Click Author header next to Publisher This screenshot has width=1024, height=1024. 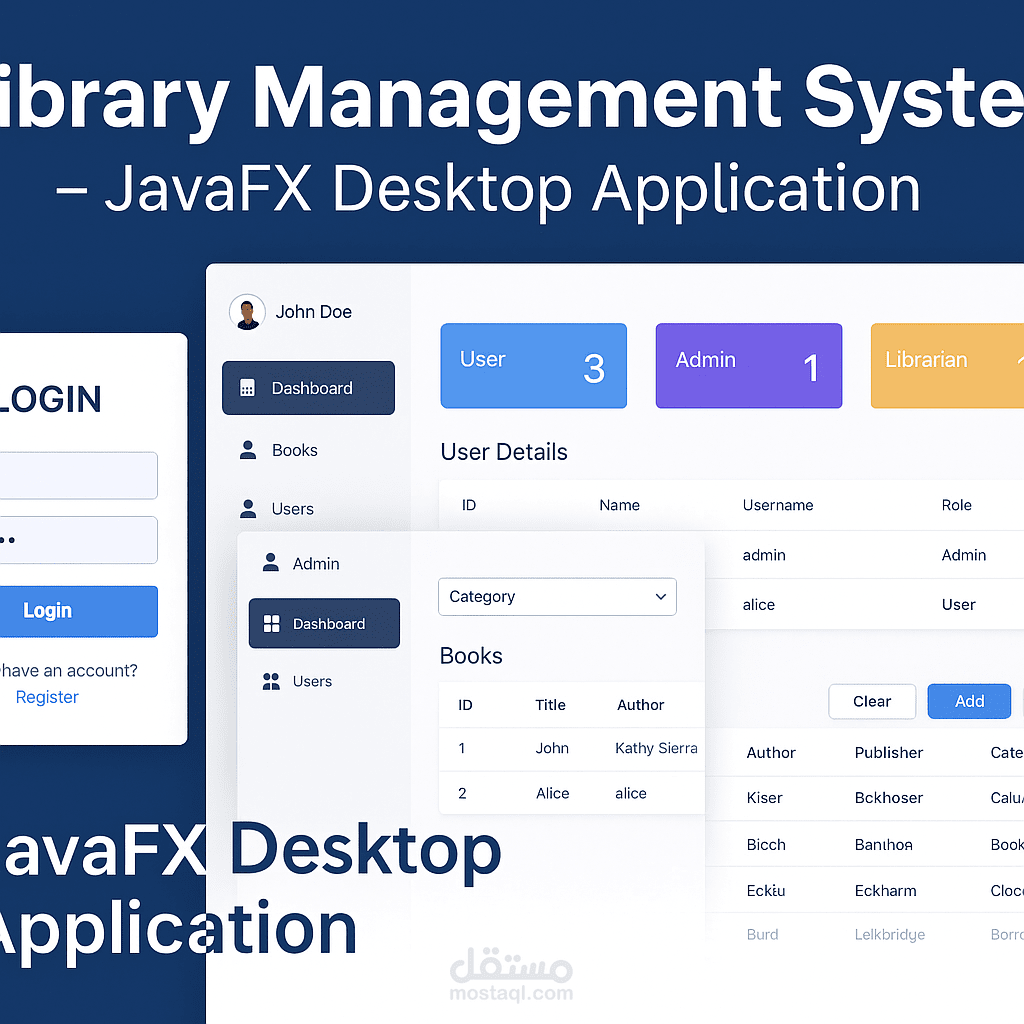coord(771,753)
